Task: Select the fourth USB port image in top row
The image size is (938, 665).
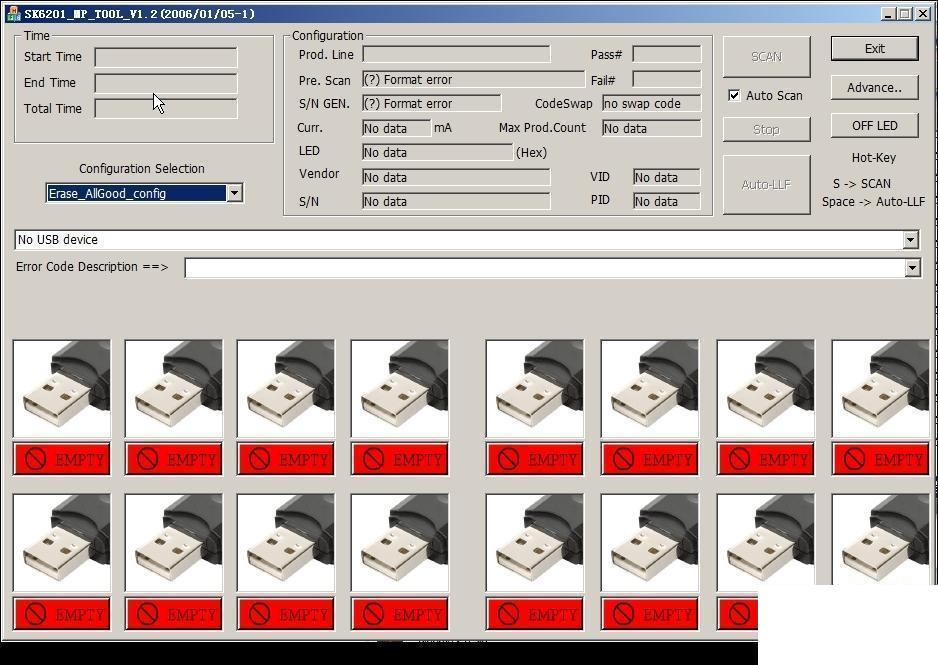Action: coord(400,389)
